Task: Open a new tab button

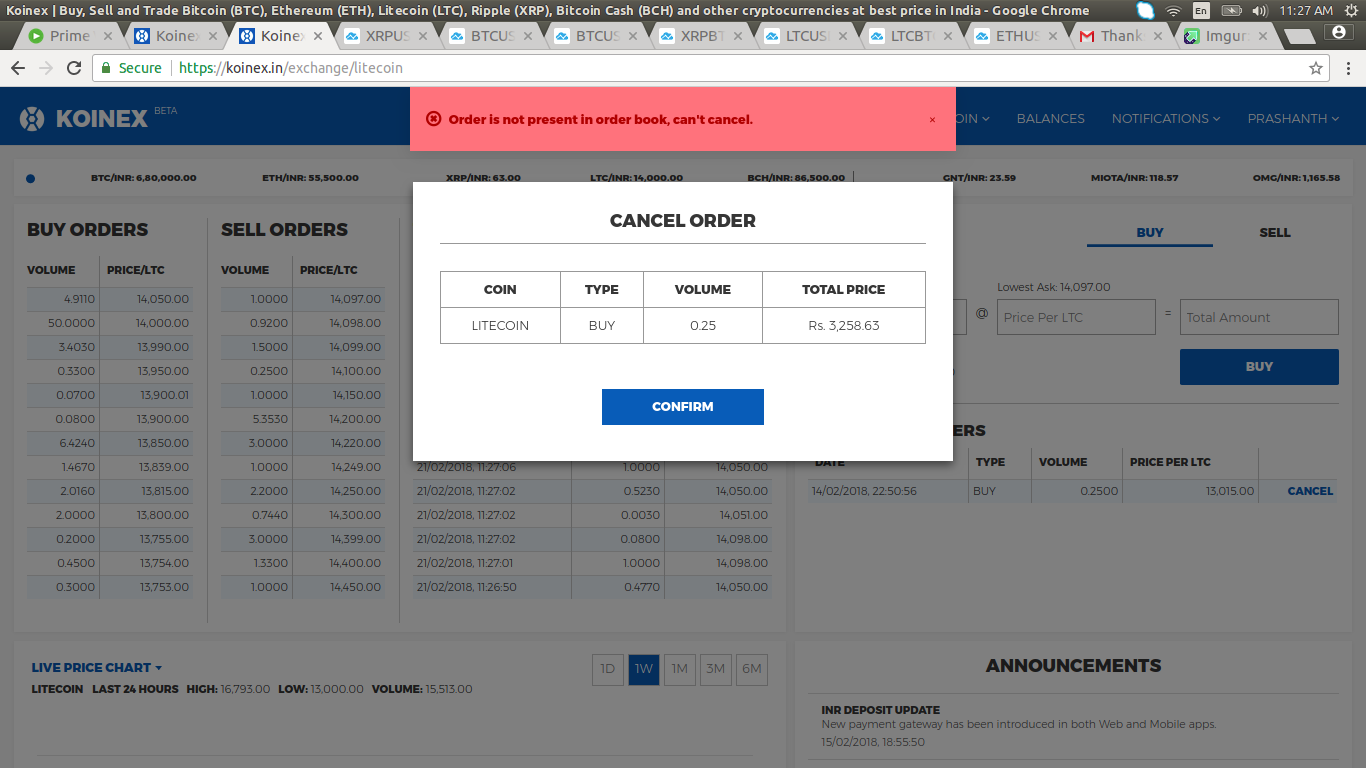Action: [x=1298, y=36]
